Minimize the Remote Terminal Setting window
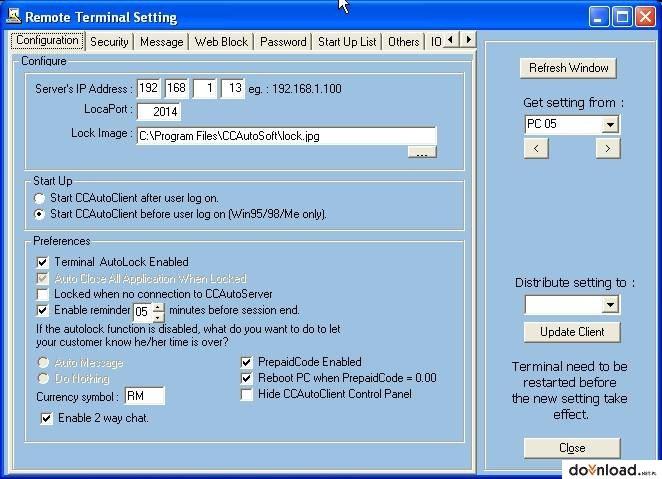The image size is (662, 479). [599, 17]
